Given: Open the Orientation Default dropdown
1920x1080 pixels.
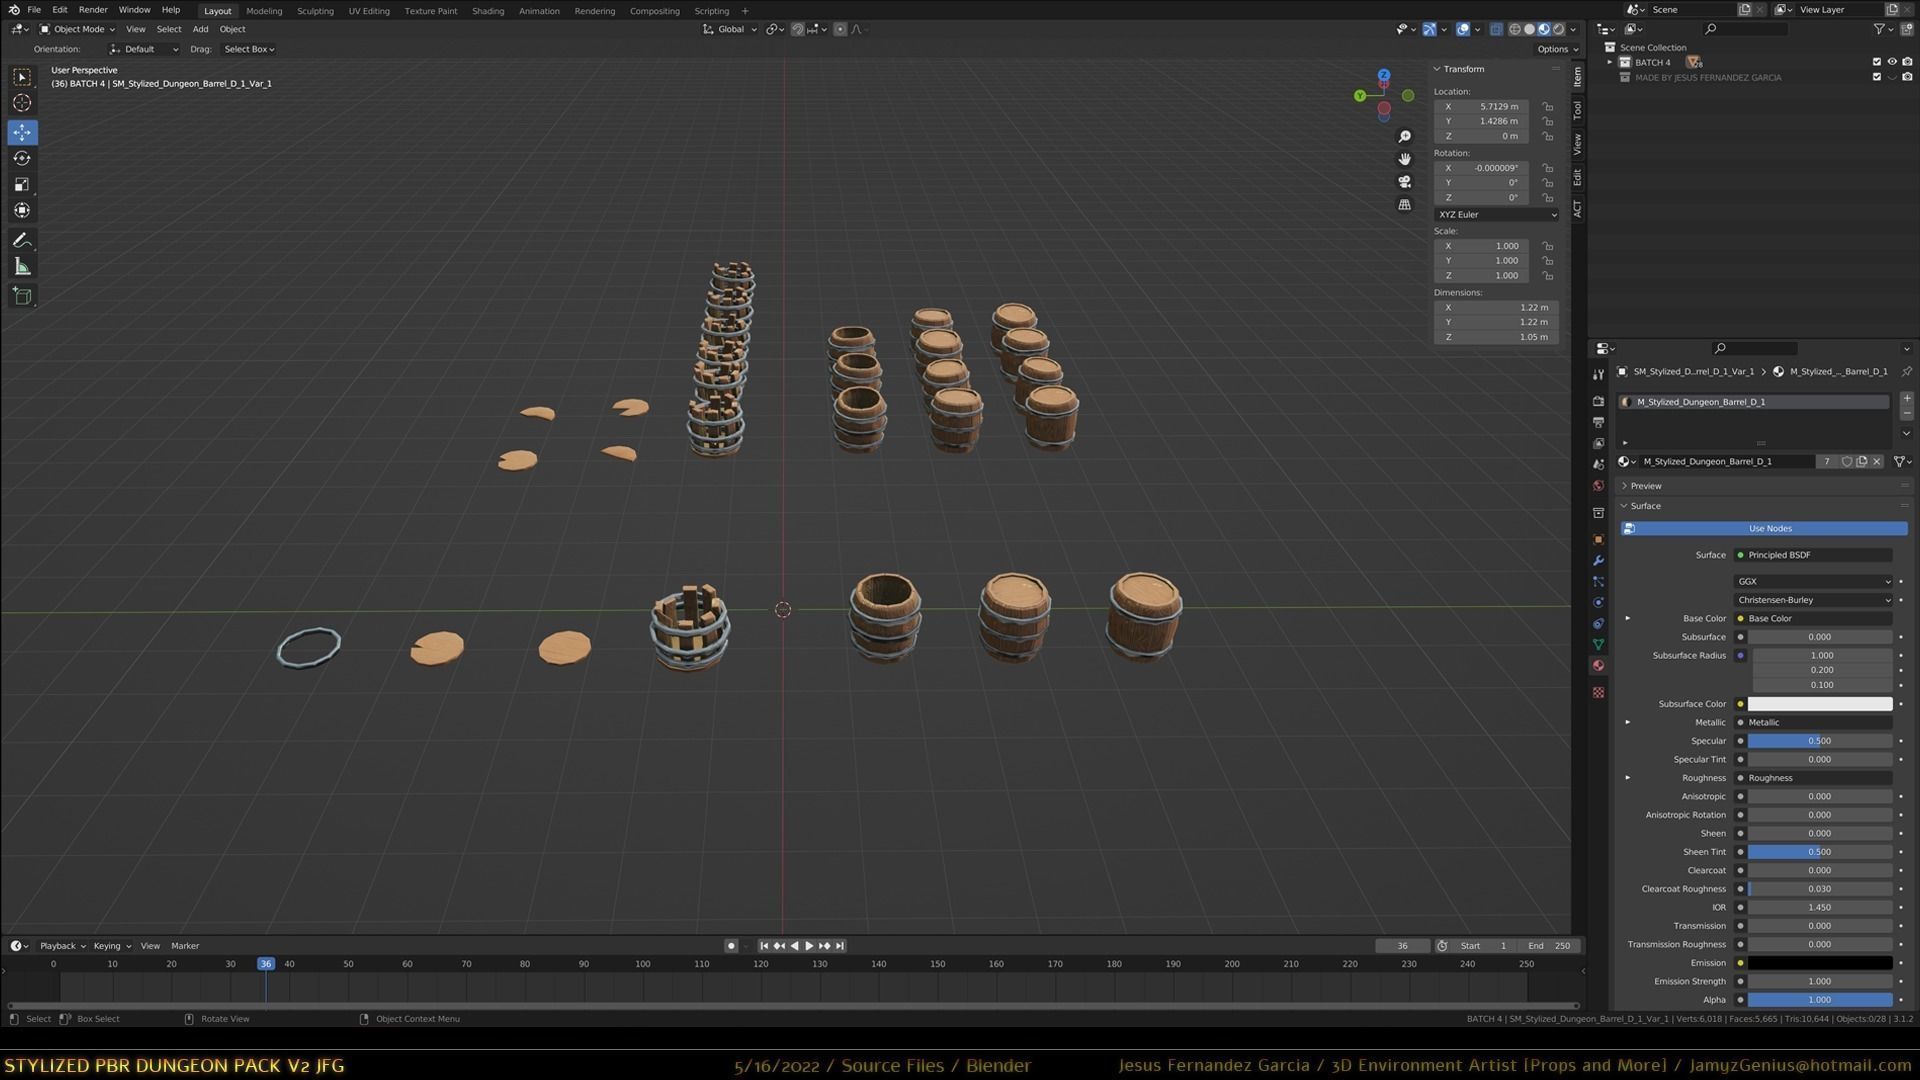Looking at the screenshot, I should 144,49.
